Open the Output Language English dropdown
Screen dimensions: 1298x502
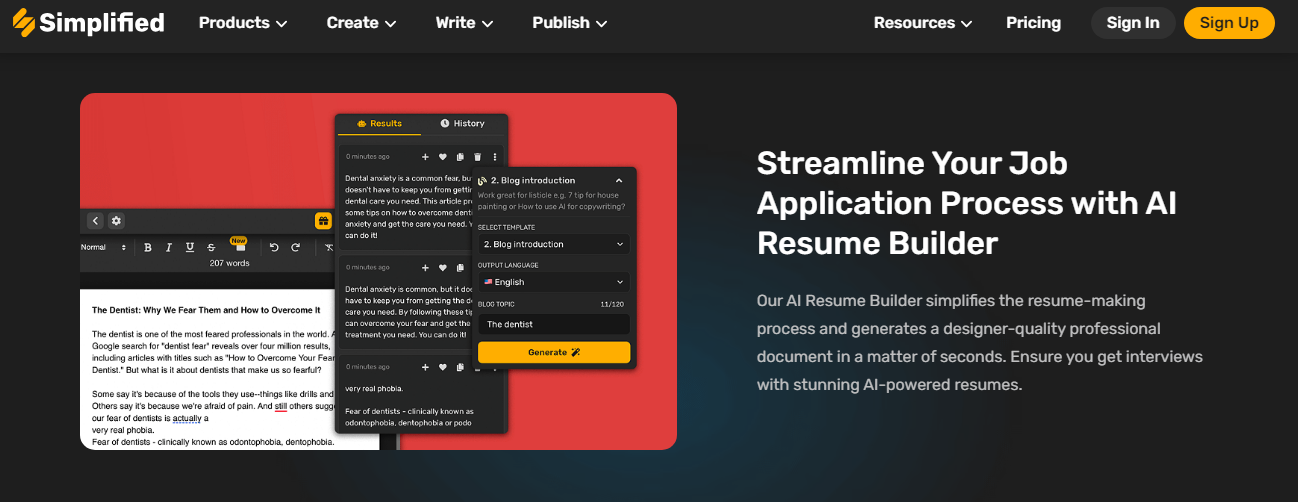[x=553, y=282]
